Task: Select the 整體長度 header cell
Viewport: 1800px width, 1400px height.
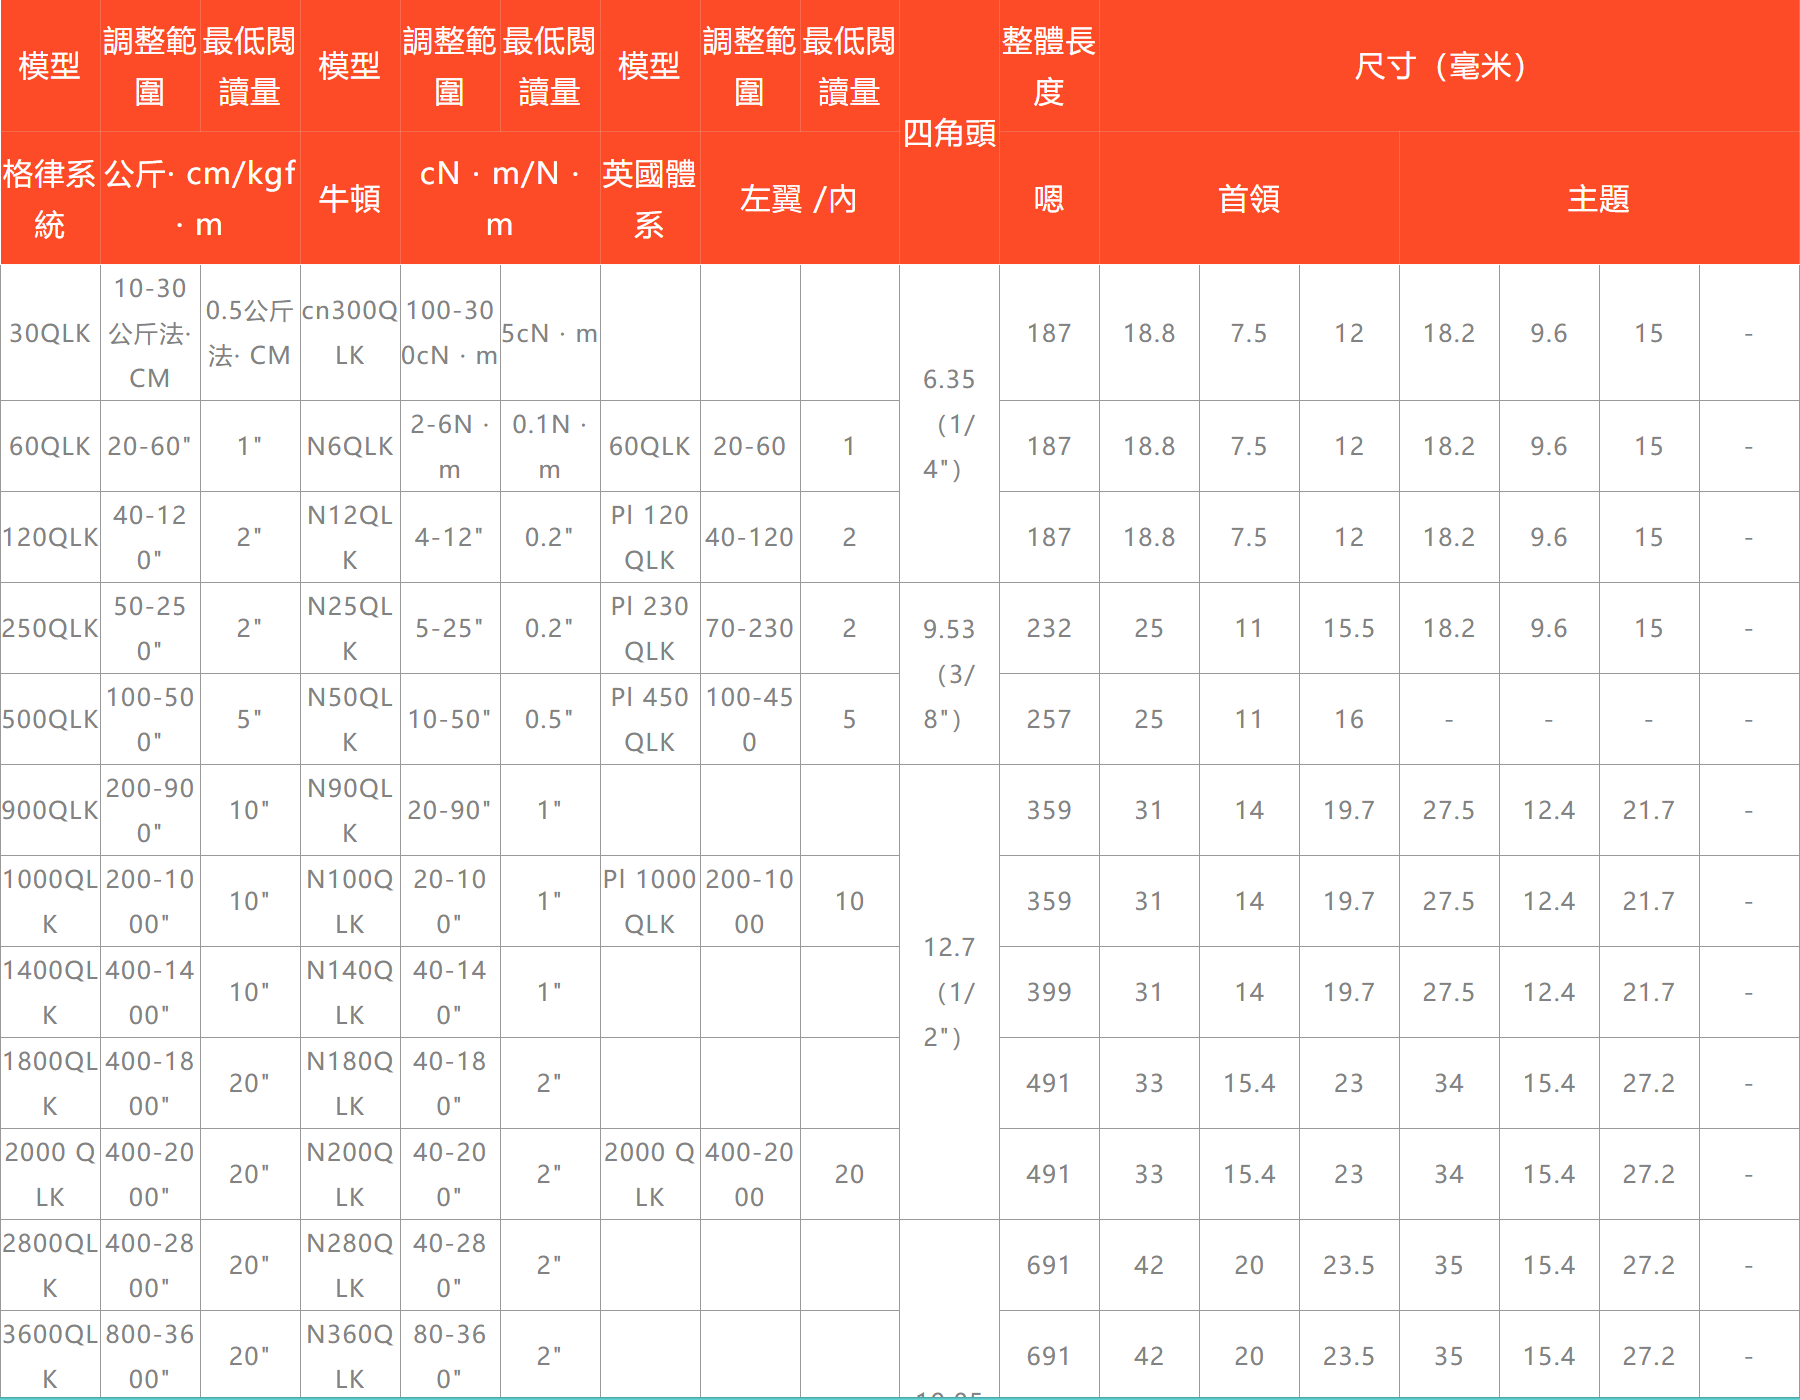Action: (1049, 66)
